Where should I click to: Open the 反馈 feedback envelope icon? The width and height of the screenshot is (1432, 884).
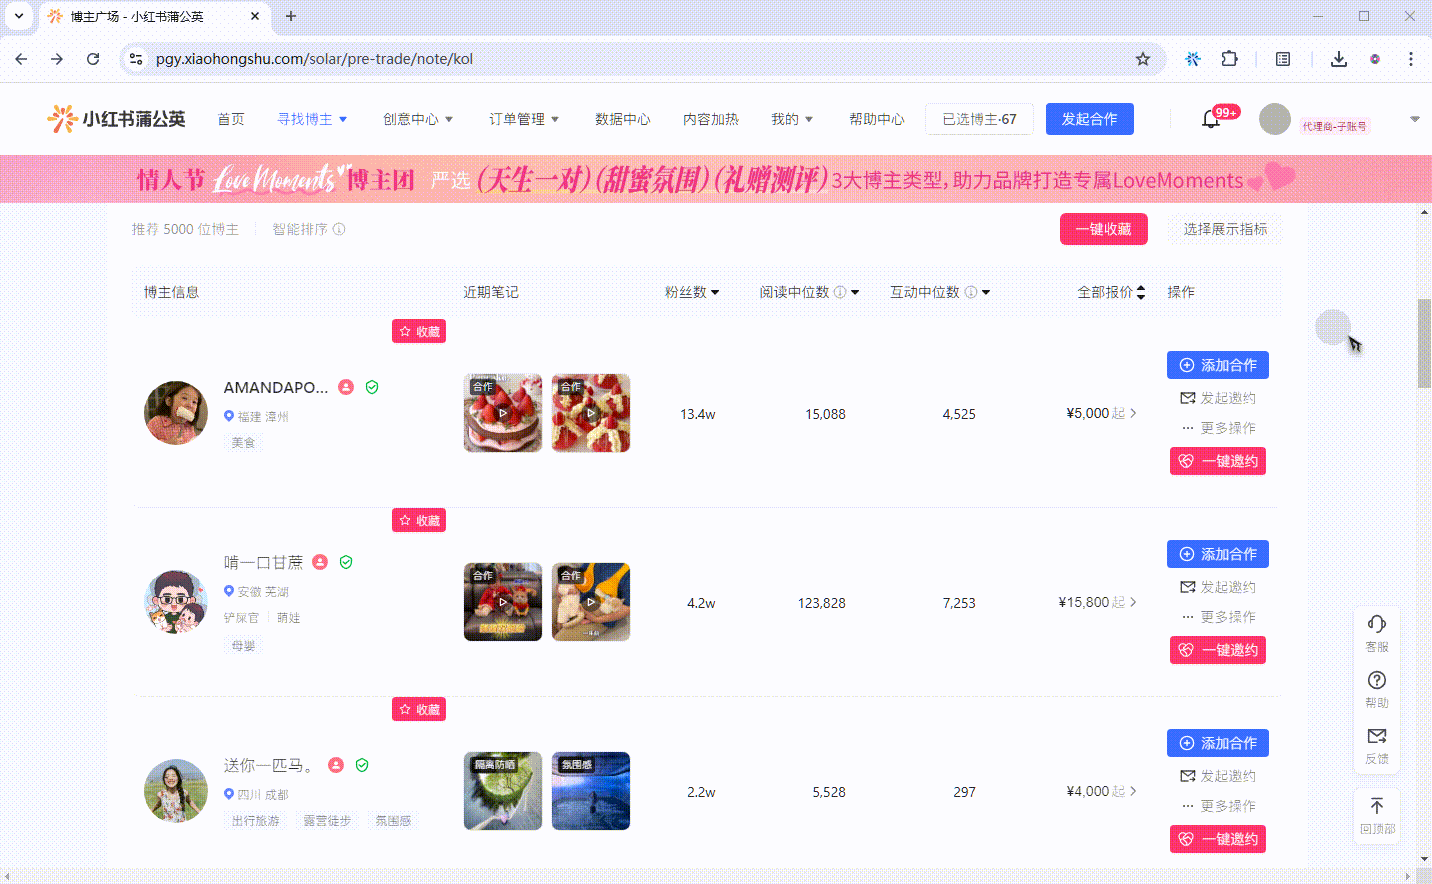click(x=1377, y=737)
